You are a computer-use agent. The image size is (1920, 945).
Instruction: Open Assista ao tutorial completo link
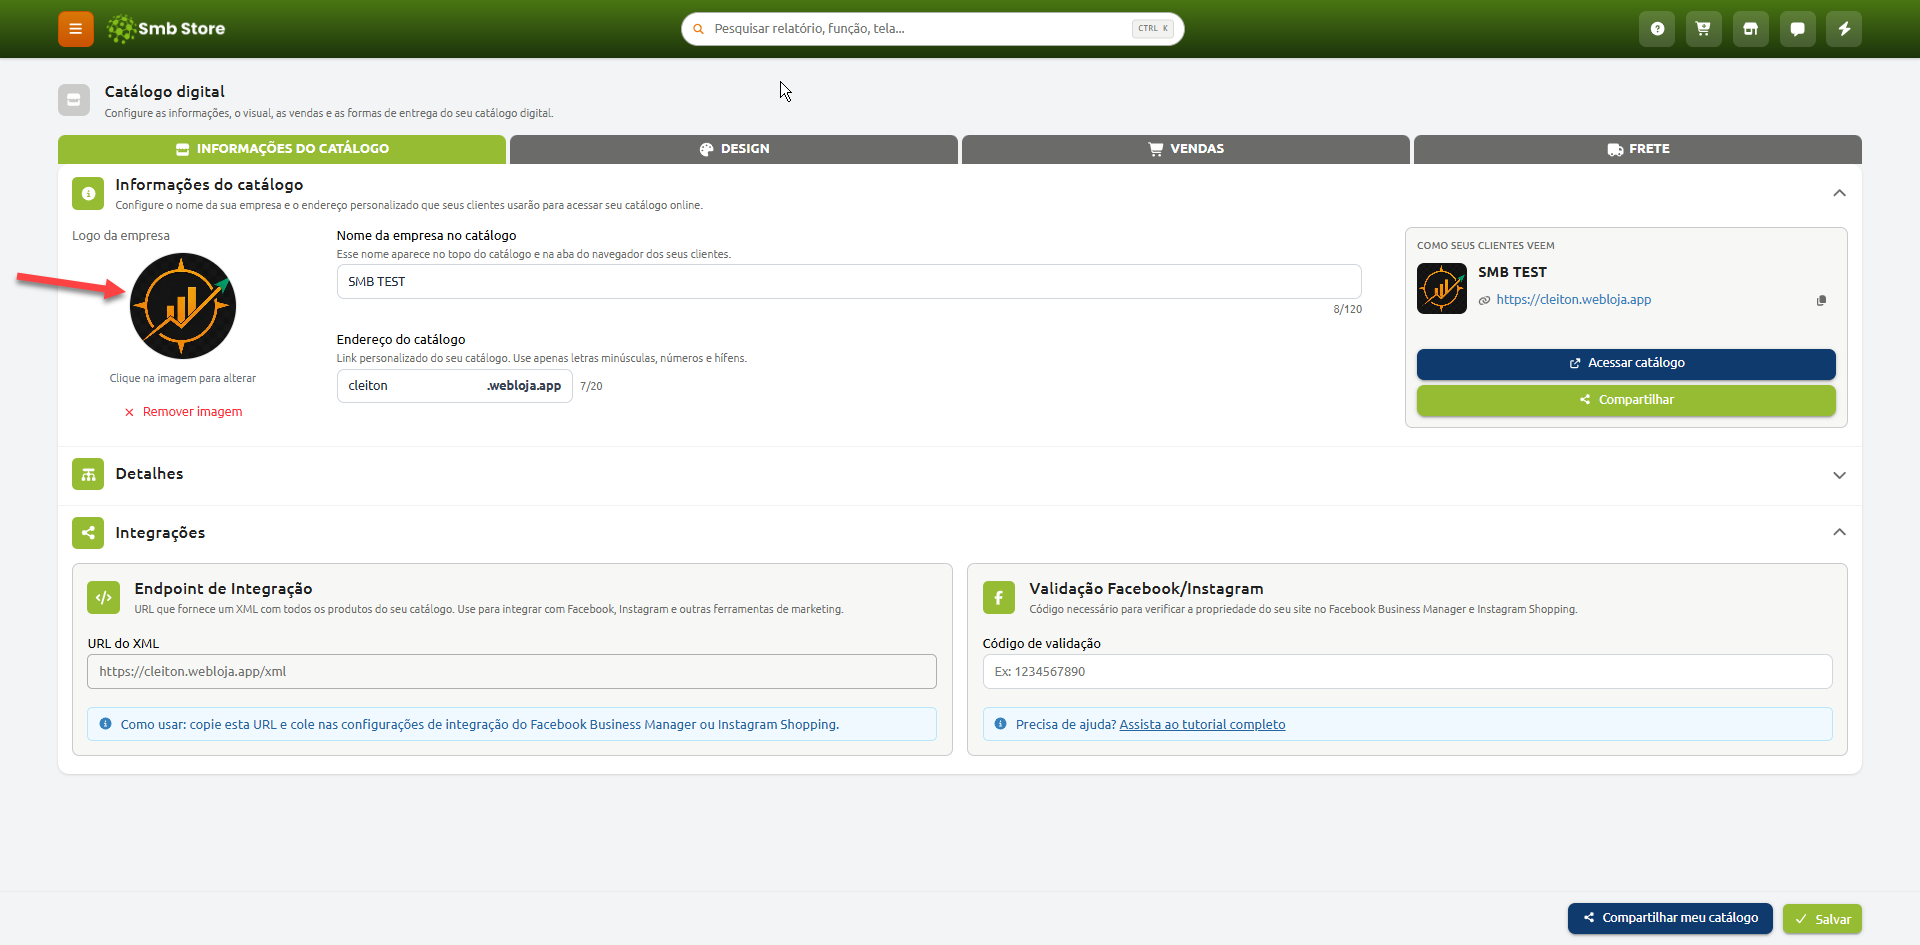click(x=1202, y=725)
